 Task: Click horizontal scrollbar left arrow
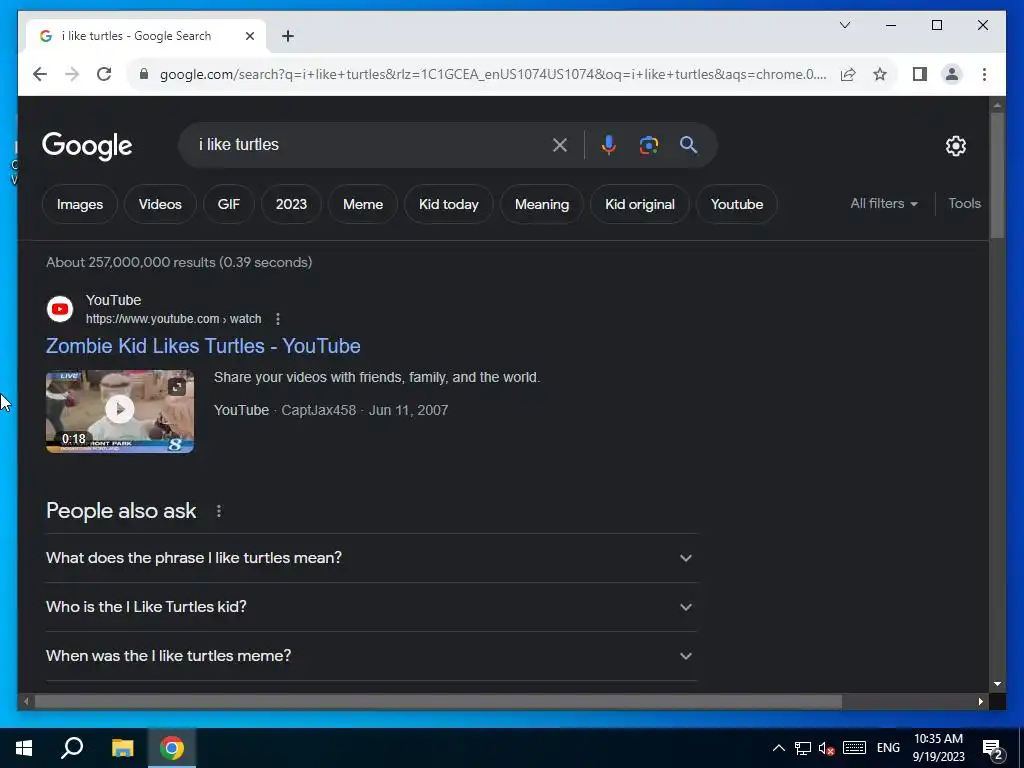click(26, 701)
